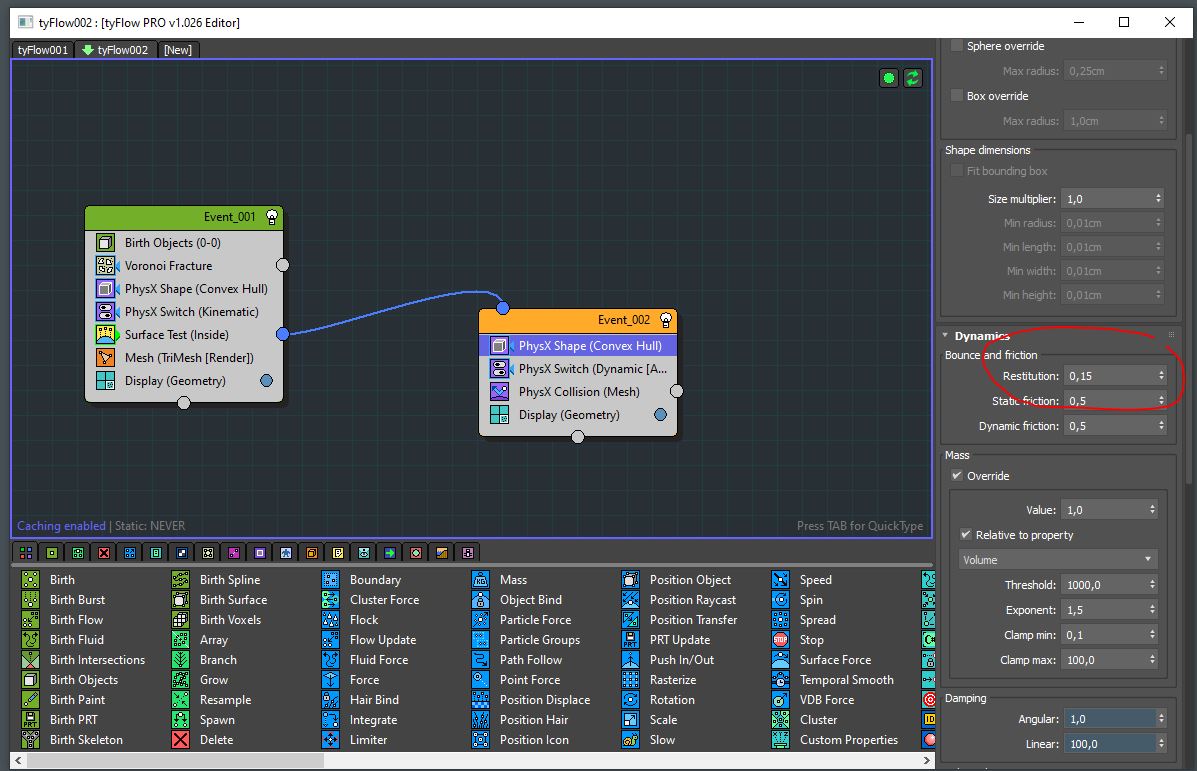
Task: Choose the Birth Spline operator icon
Action: (180, 579)
